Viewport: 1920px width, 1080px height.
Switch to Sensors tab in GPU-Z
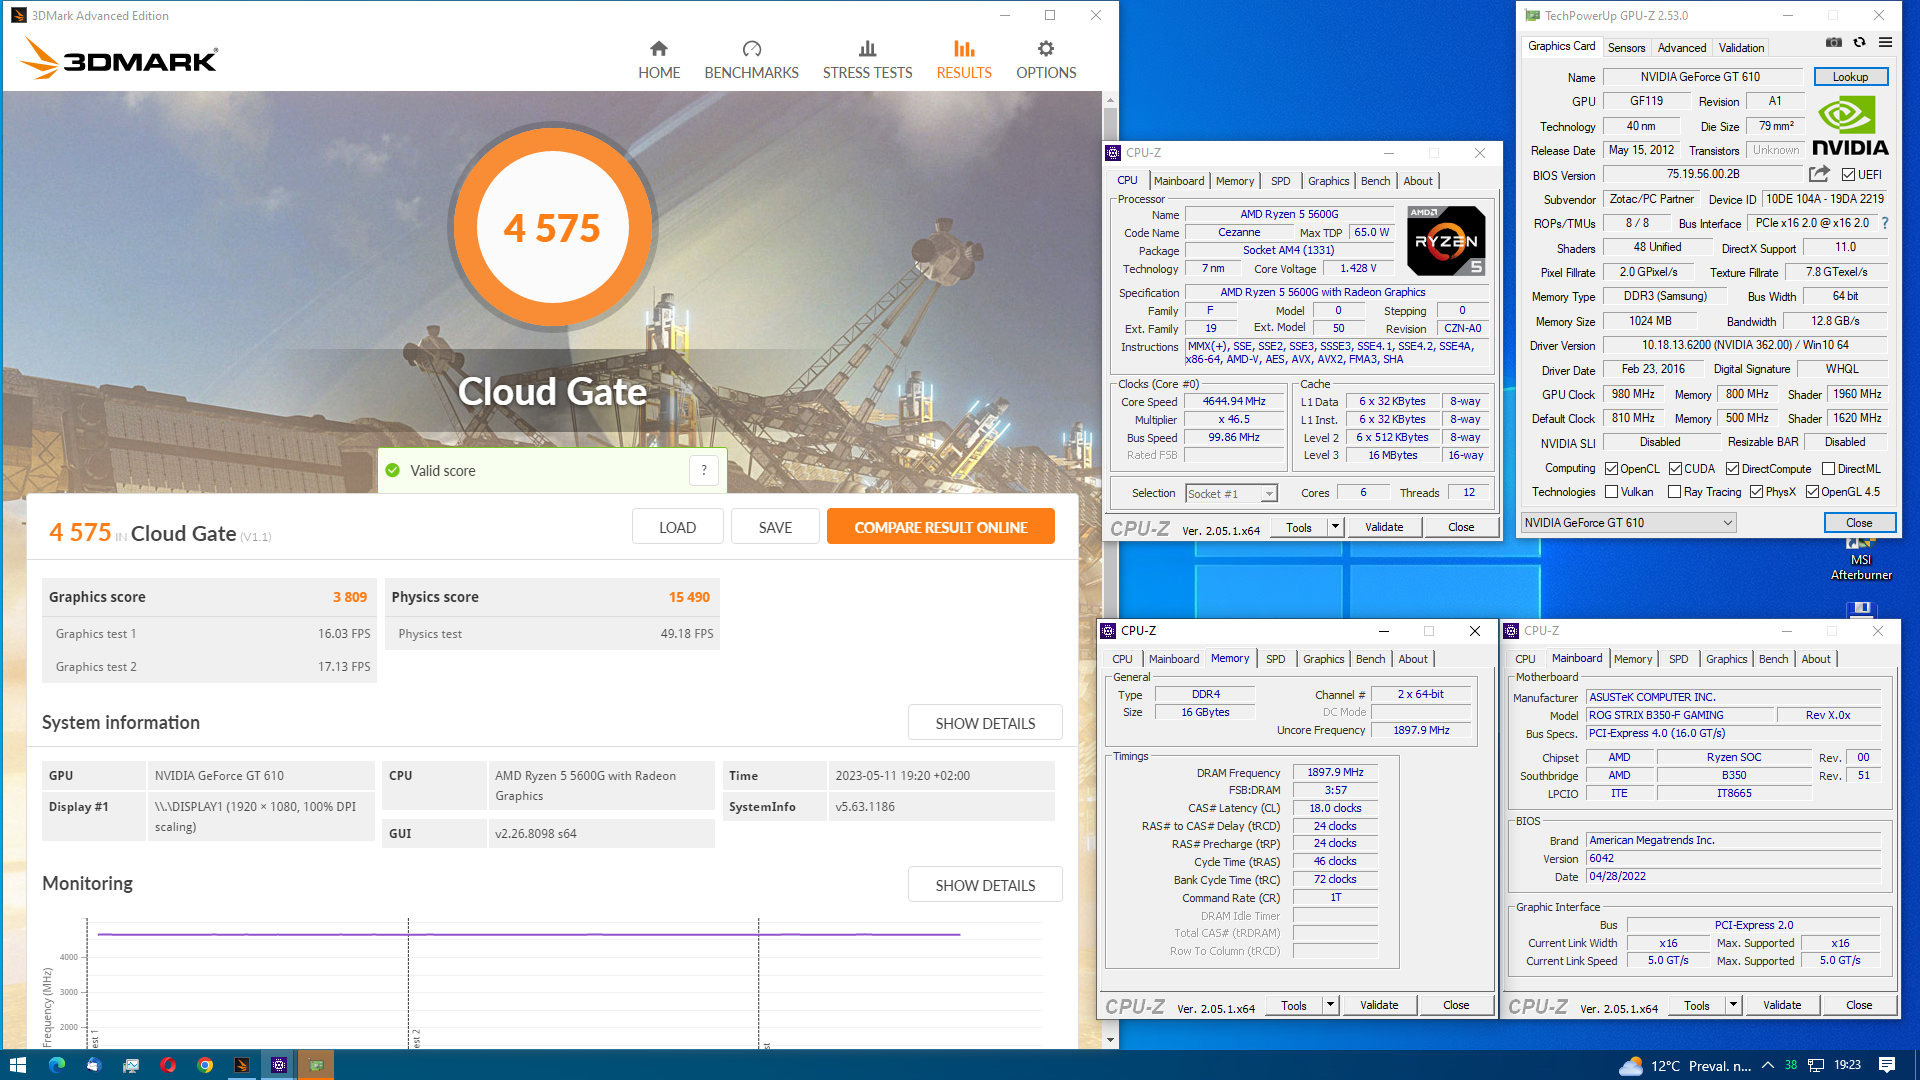[1626, 47]
